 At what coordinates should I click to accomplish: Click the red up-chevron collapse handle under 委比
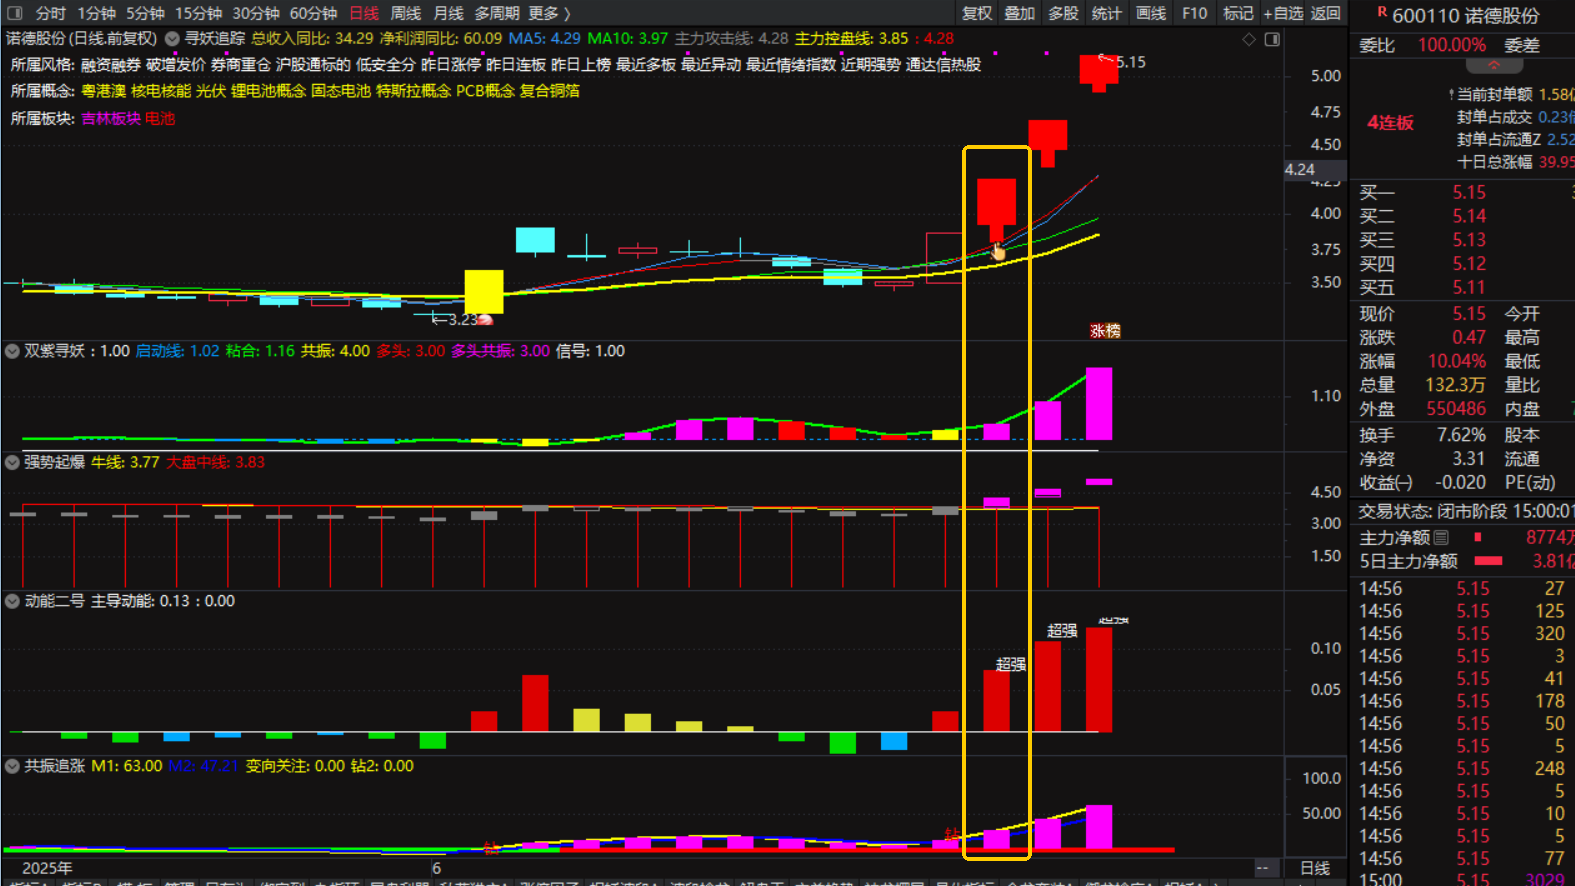click(x=1493, y=66)
